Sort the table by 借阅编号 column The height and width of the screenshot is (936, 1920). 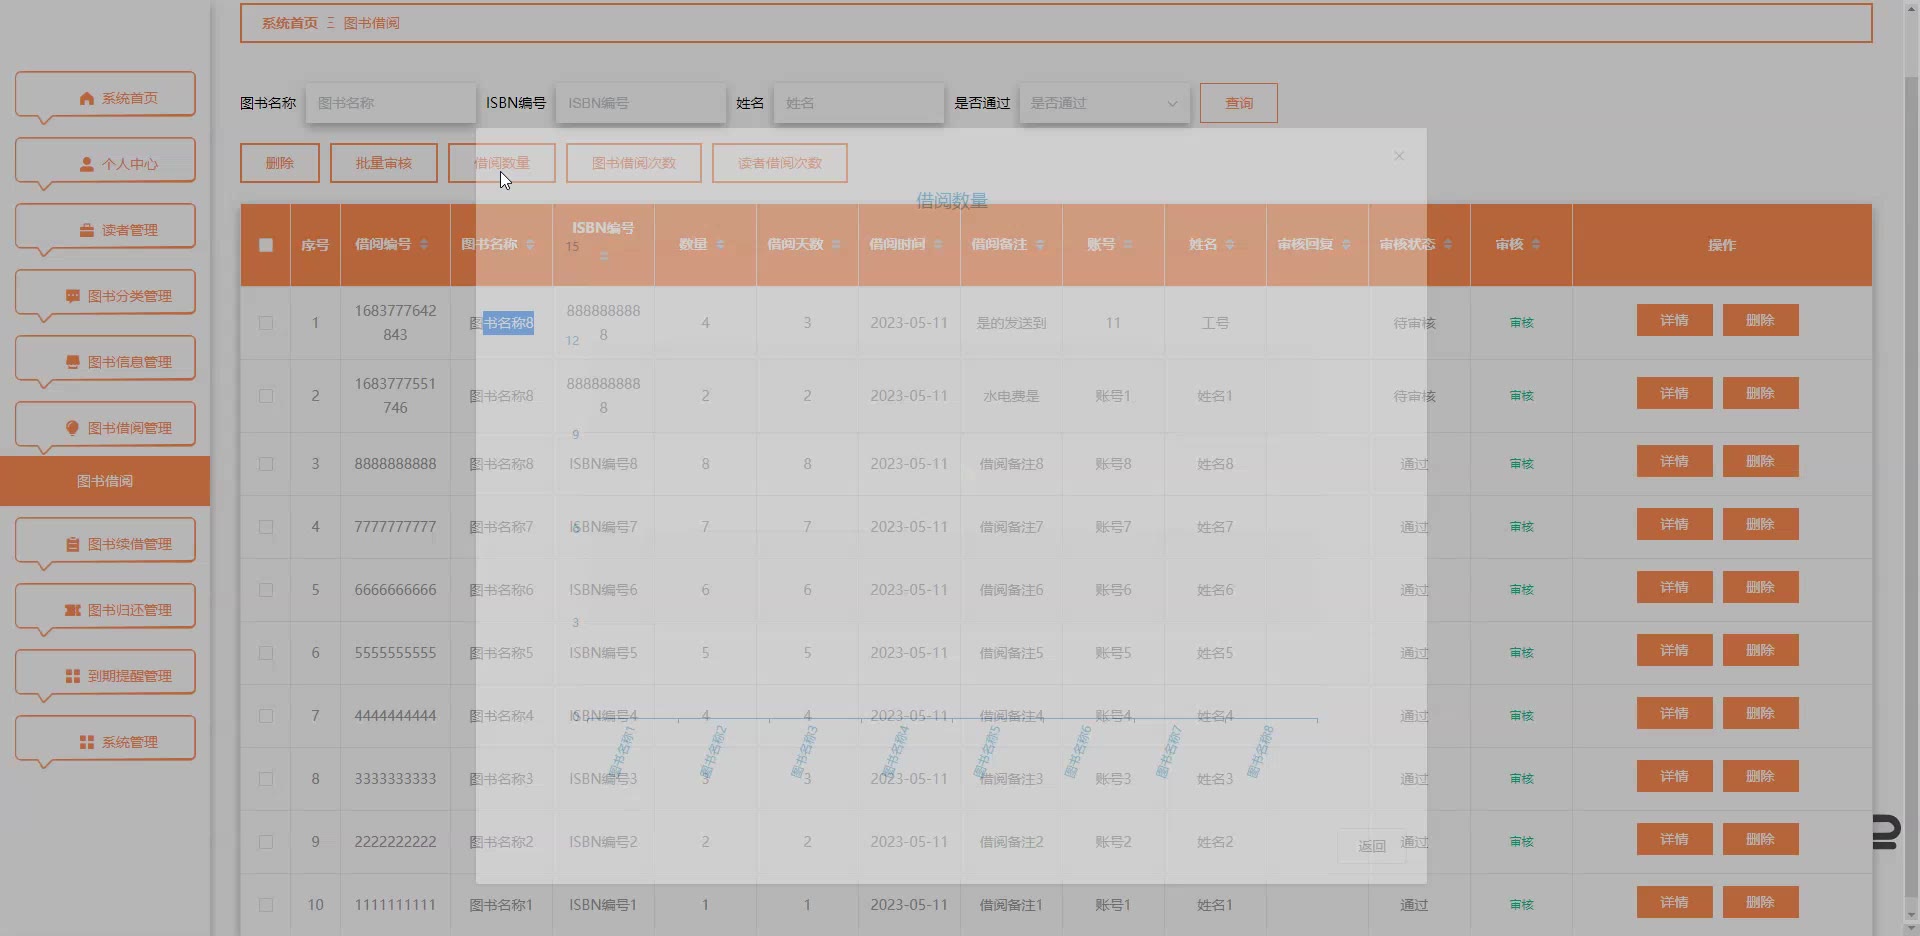click(x=424, y=245)
